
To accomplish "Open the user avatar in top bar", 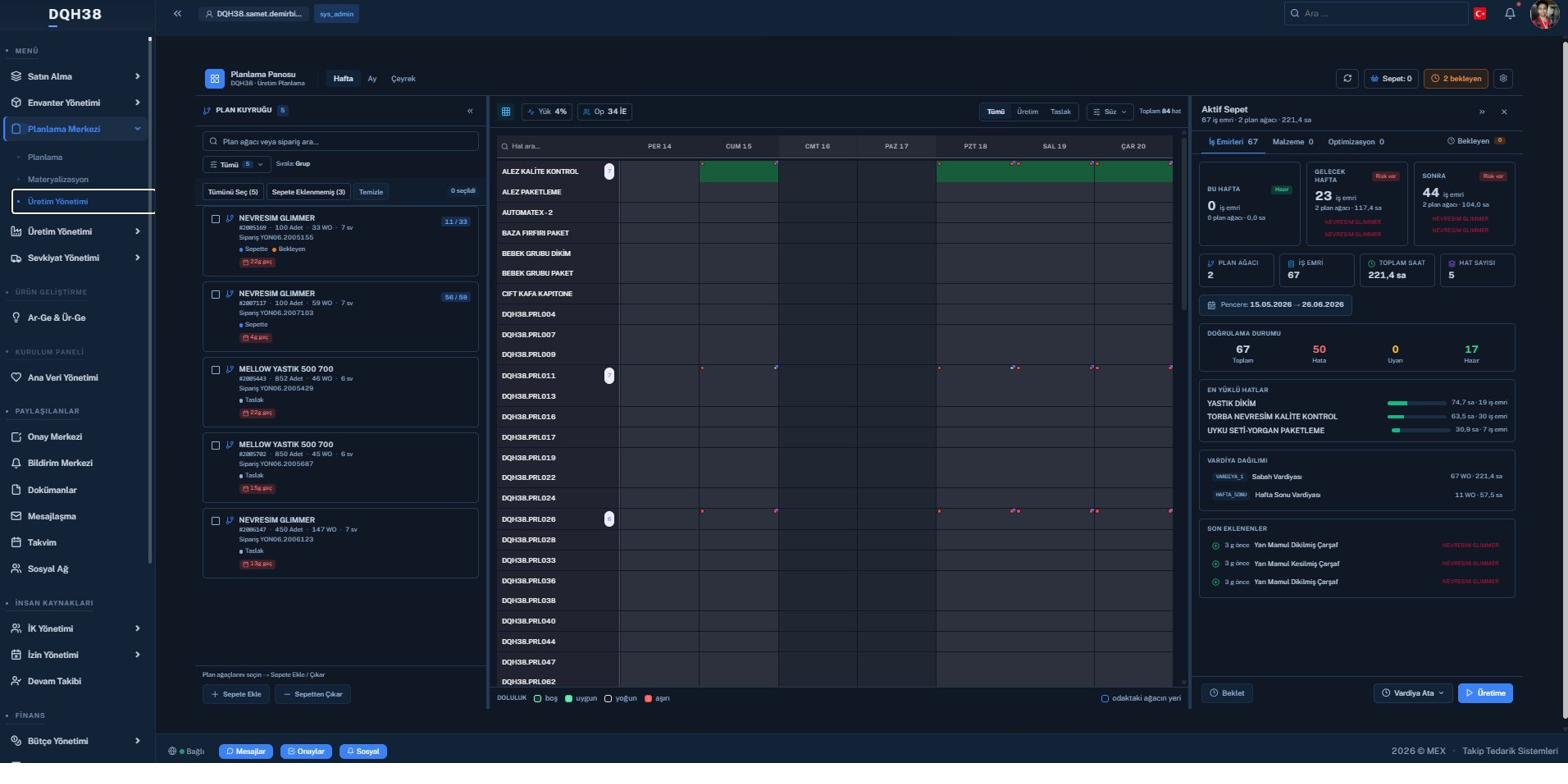I will coord(1544,14).
